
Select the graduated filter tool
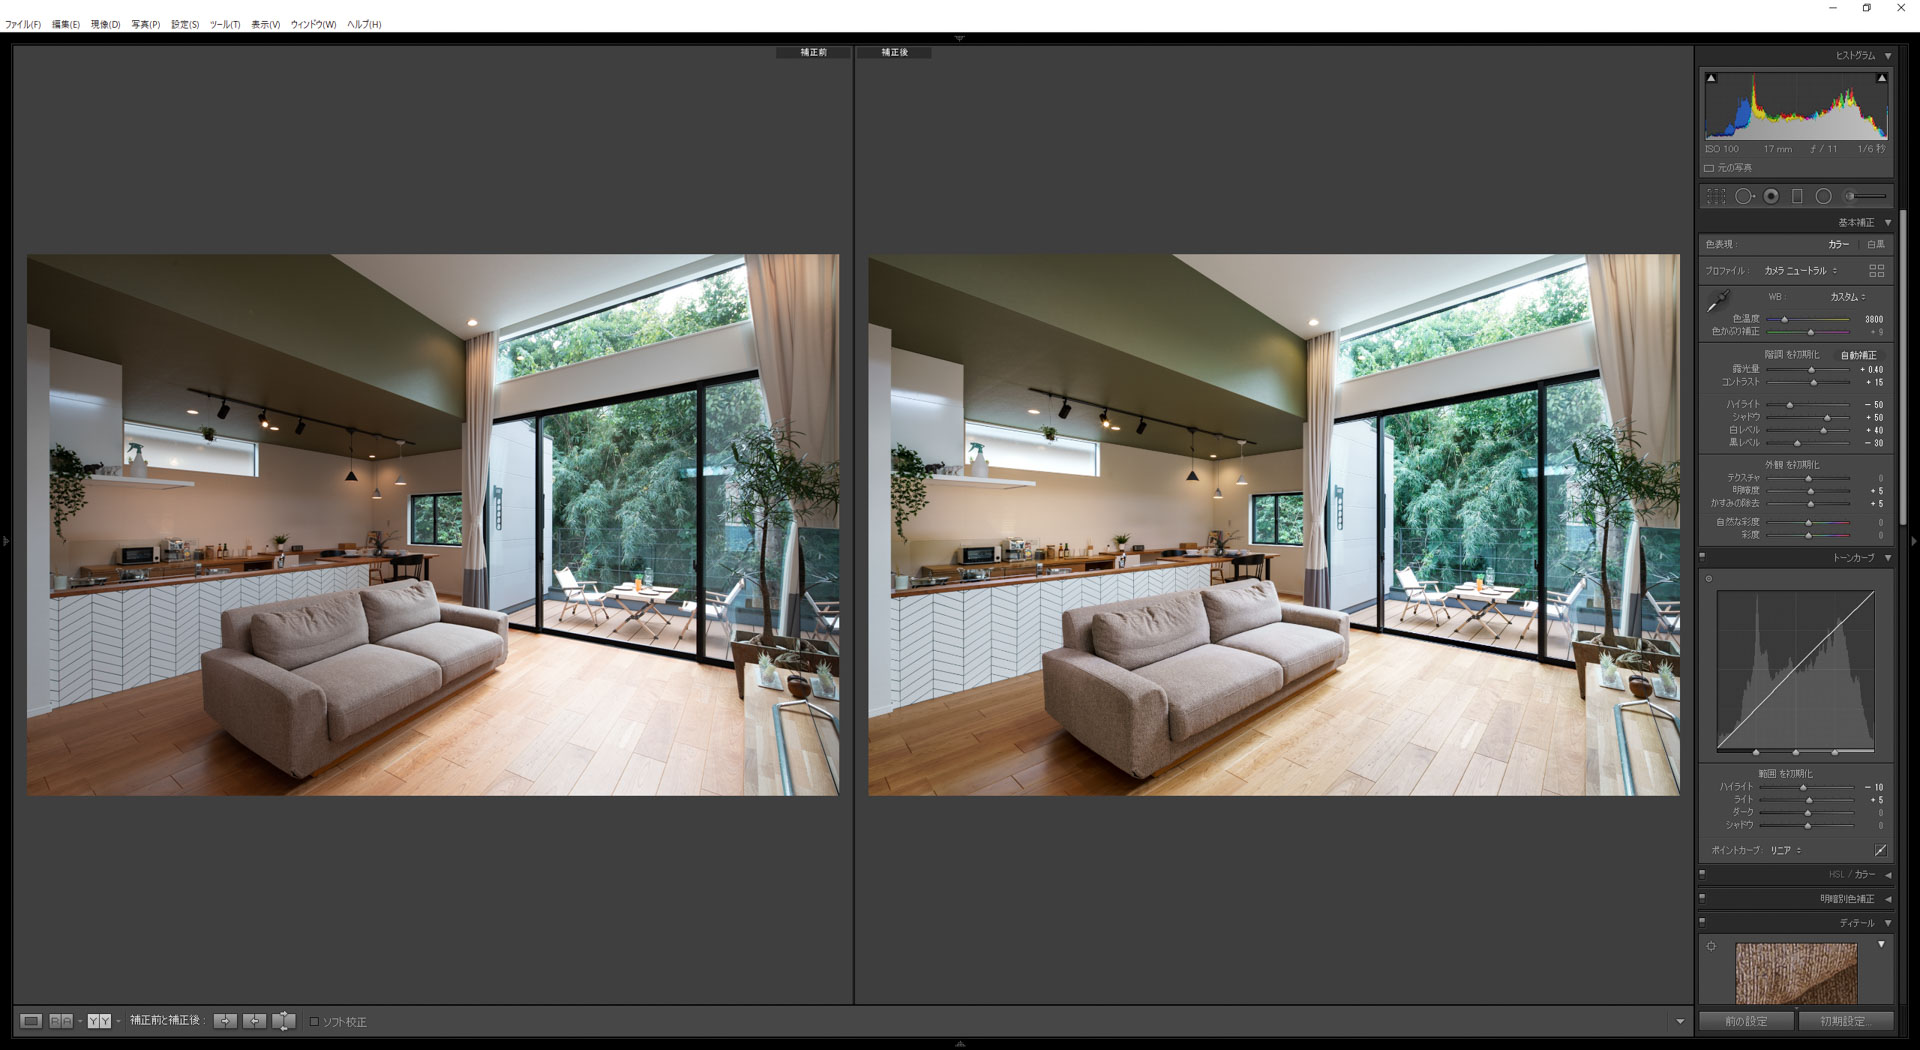(1797, 197)
